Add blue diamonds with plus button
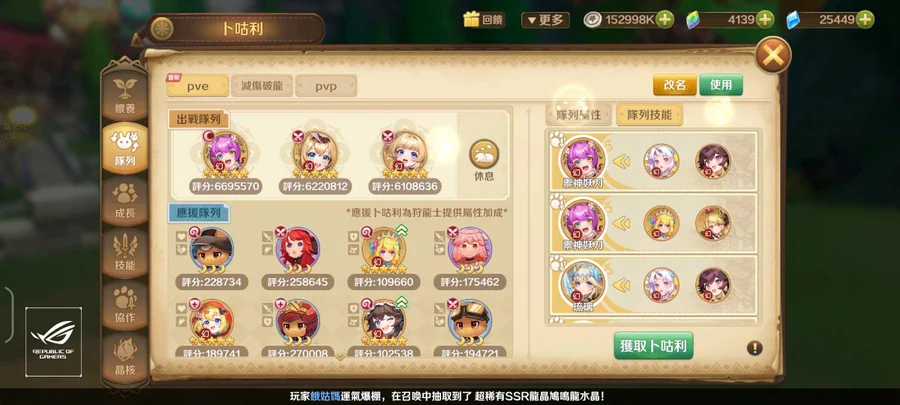Viewport: 900px width, 405px height. pyautogui.click(x=865, y=20)
